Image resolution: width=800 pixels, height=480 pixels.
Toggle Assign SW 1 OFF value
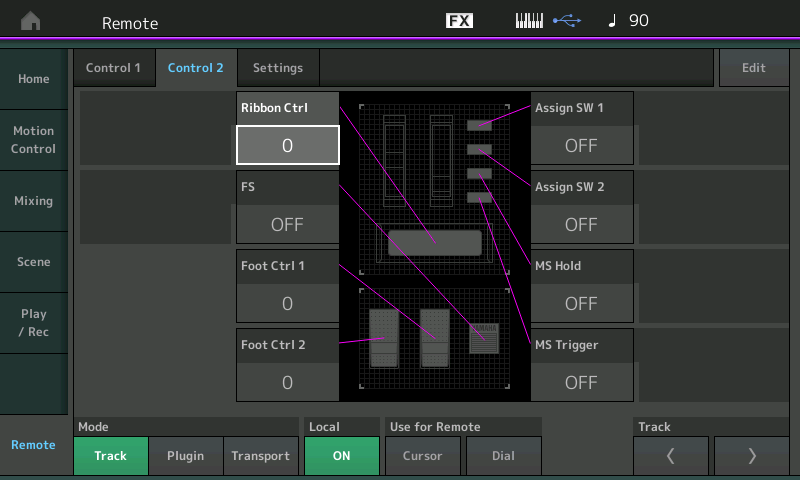[x=581, y=145]
